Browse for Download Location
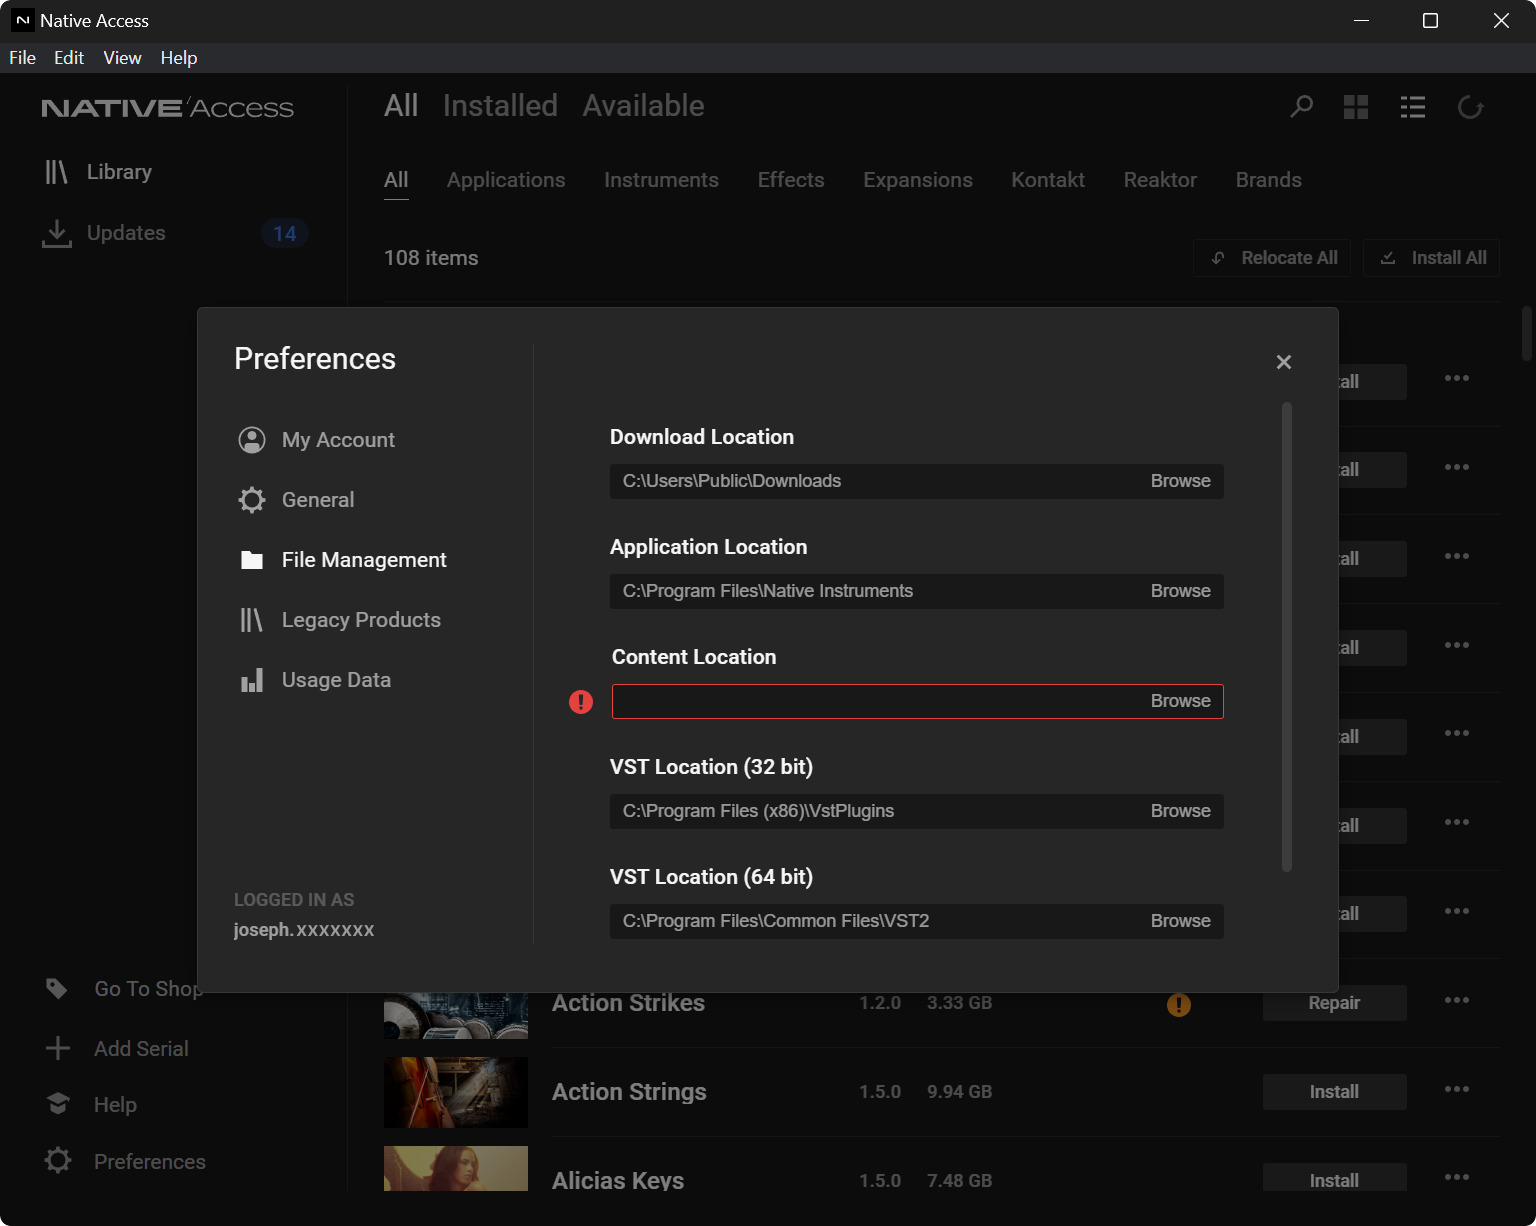The height and width of the screenshot is (1226, 1536). point(1180,481)
